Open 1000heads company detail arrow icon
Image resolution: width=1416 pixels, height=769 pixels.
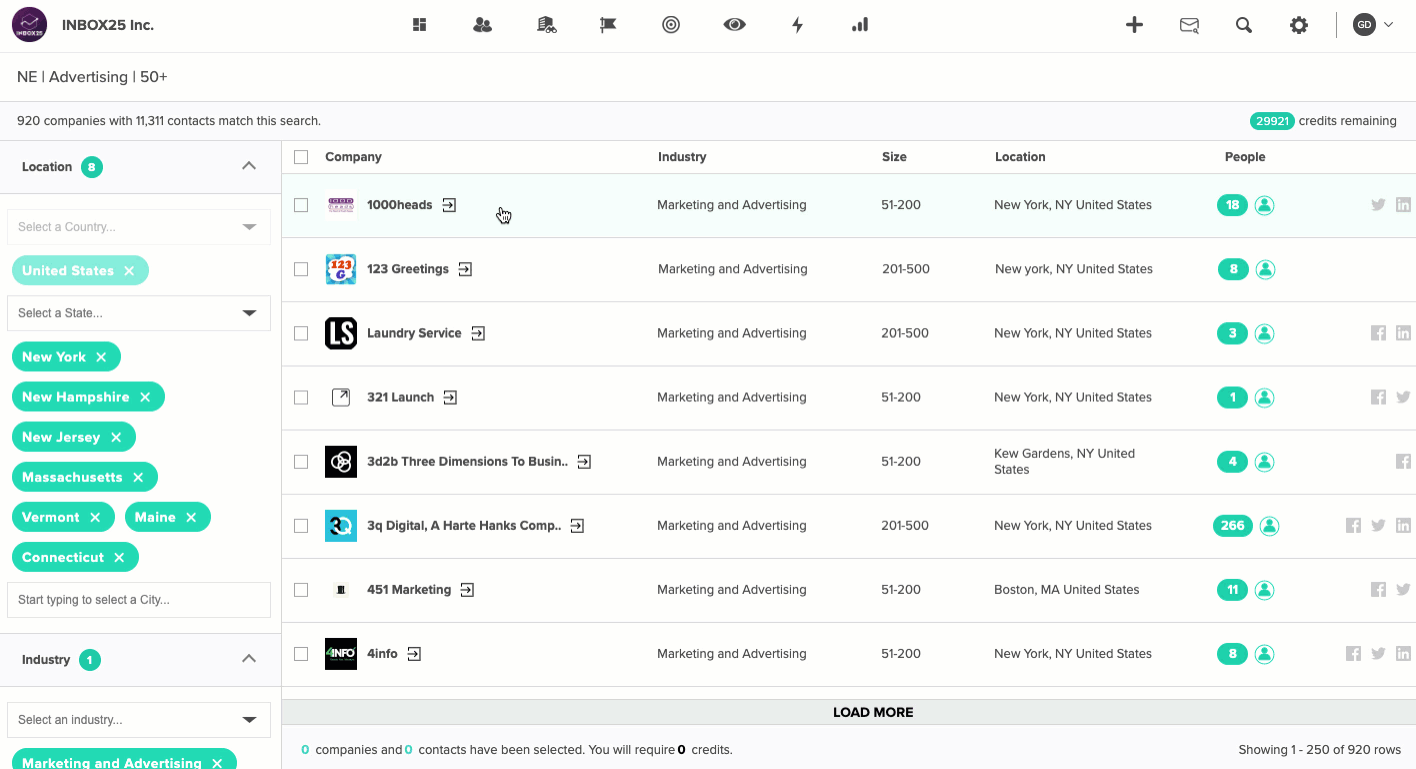click(x=449, y=205)
